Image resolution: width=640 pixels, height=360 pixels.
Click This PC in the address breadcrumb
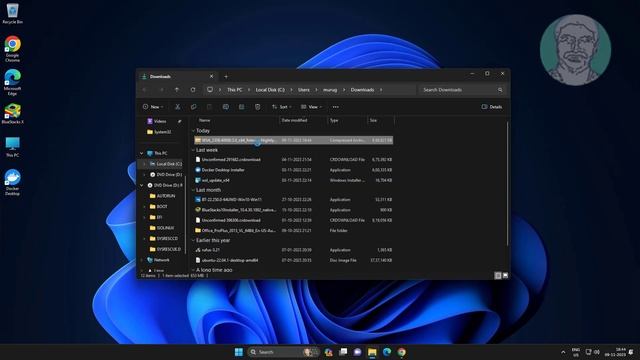pyautogui.click(x=235, y=90)
